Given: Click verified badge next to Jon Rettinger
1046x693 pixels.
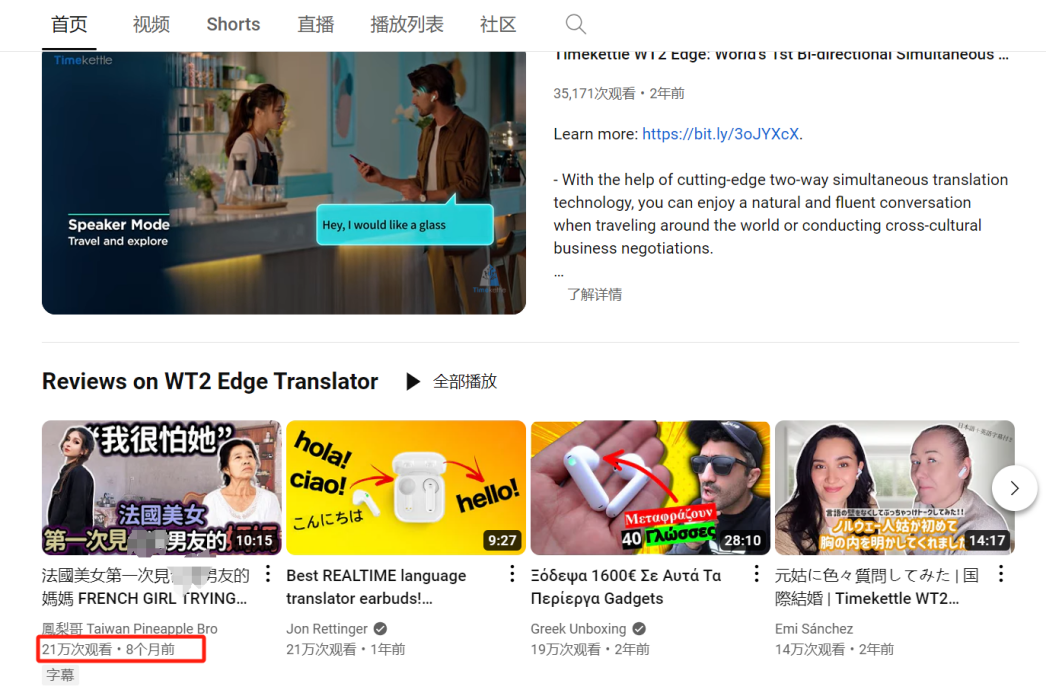Looking at the screenshot, I should tap(380, 628).
